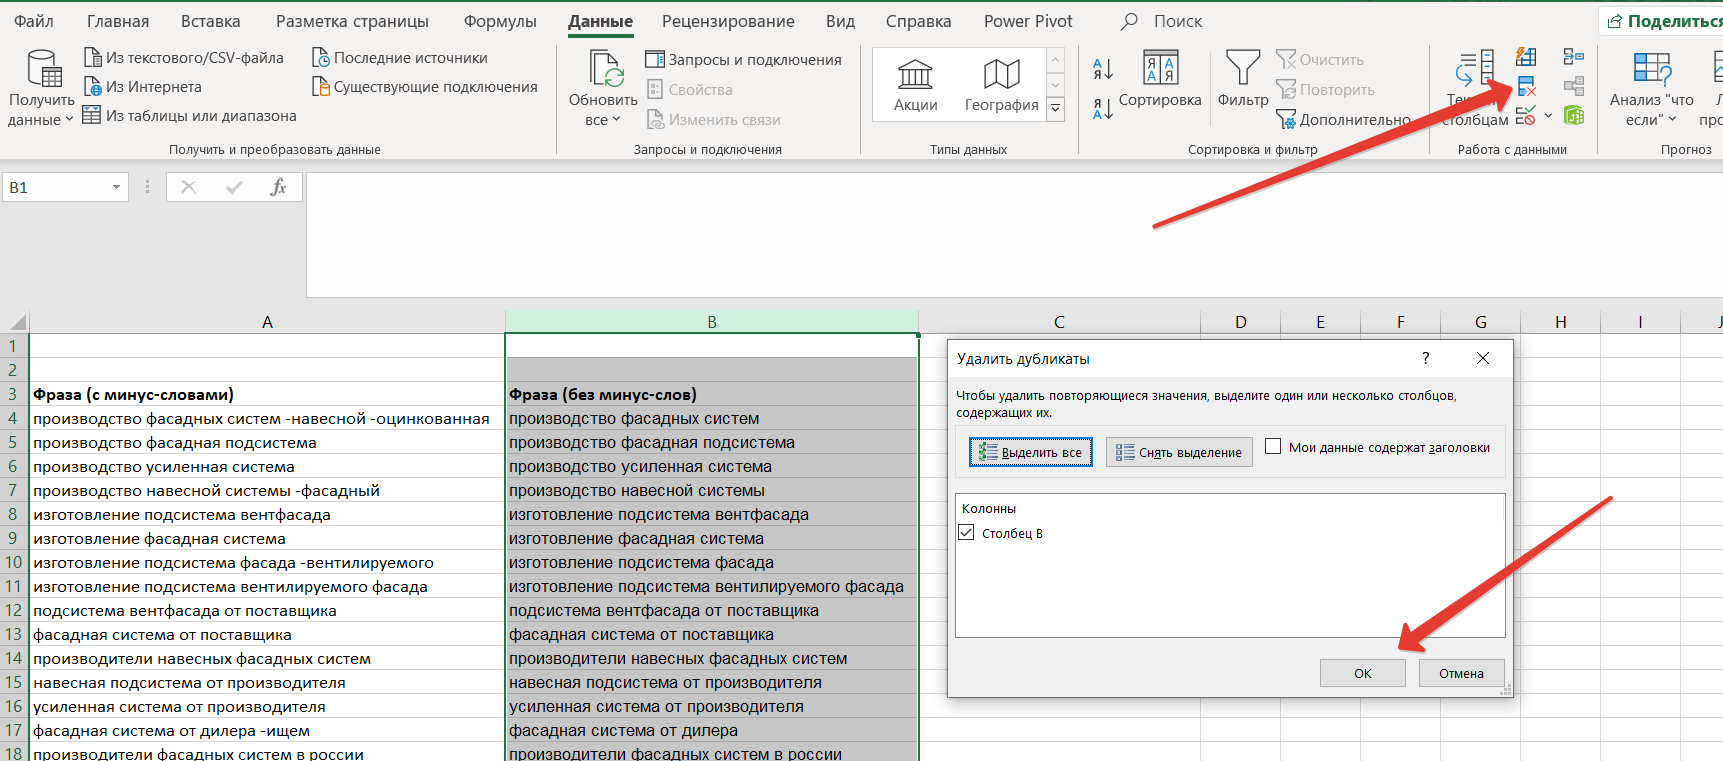Switch to the Формулы ribbon tab
Image resolution: width=1723 pixels, height=761 pixels.
500,21
